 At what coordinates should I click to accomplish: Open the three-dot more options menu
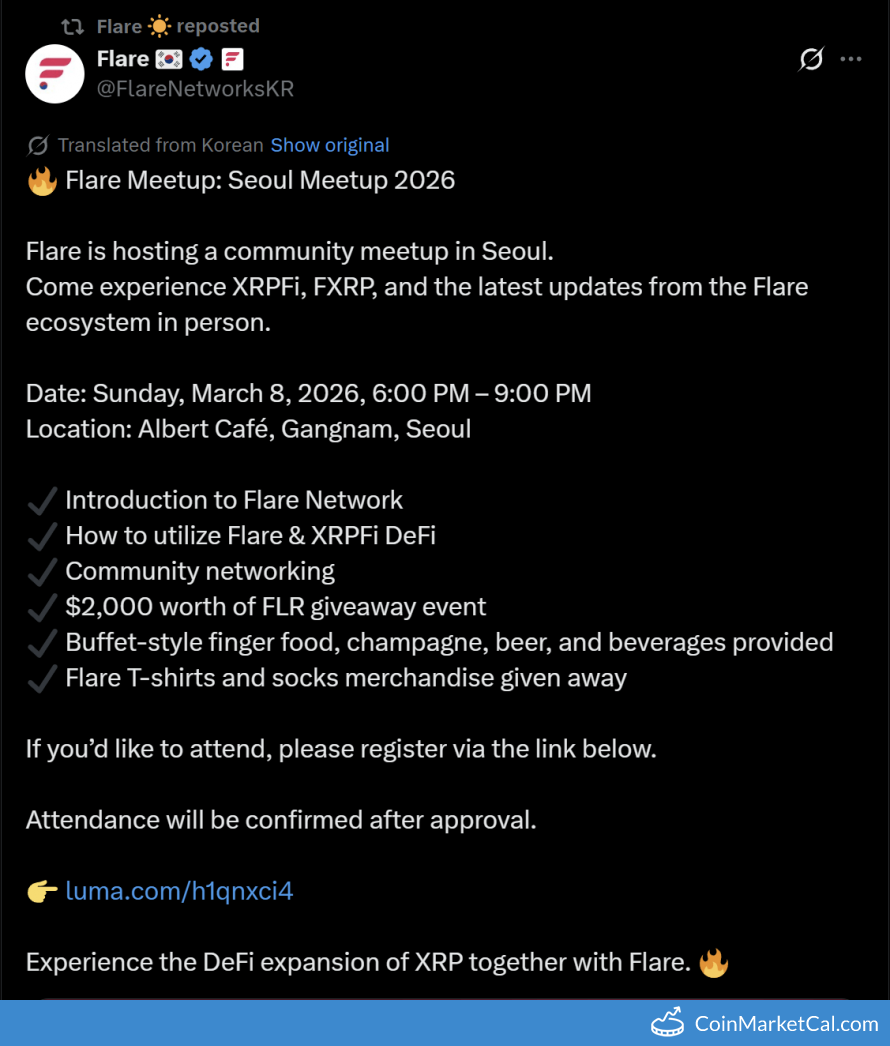[851, 59]
